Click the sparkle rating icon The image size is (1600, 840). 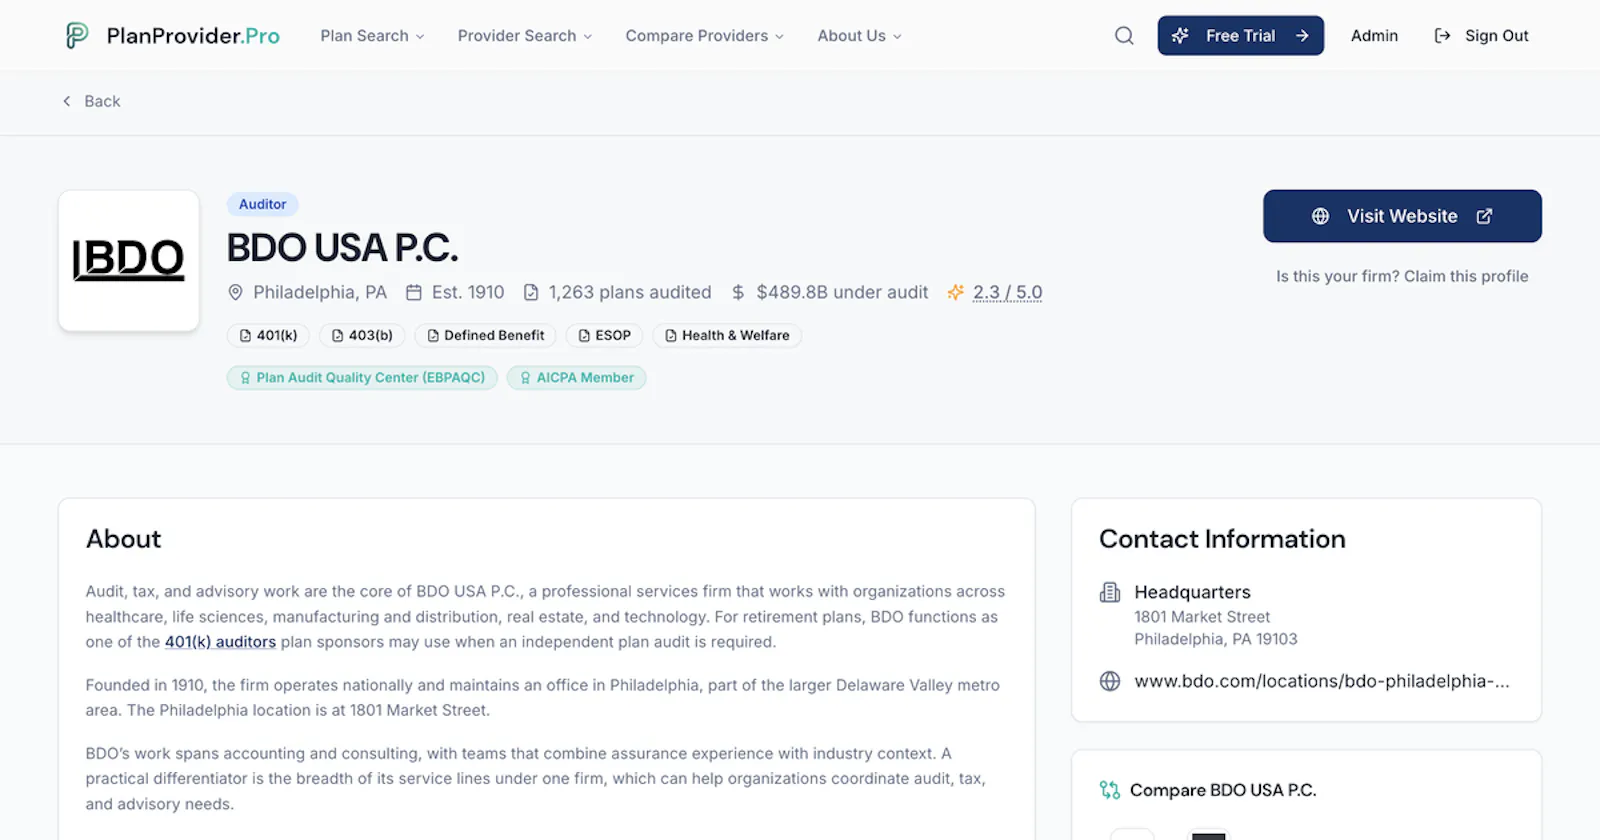[956, 292]
